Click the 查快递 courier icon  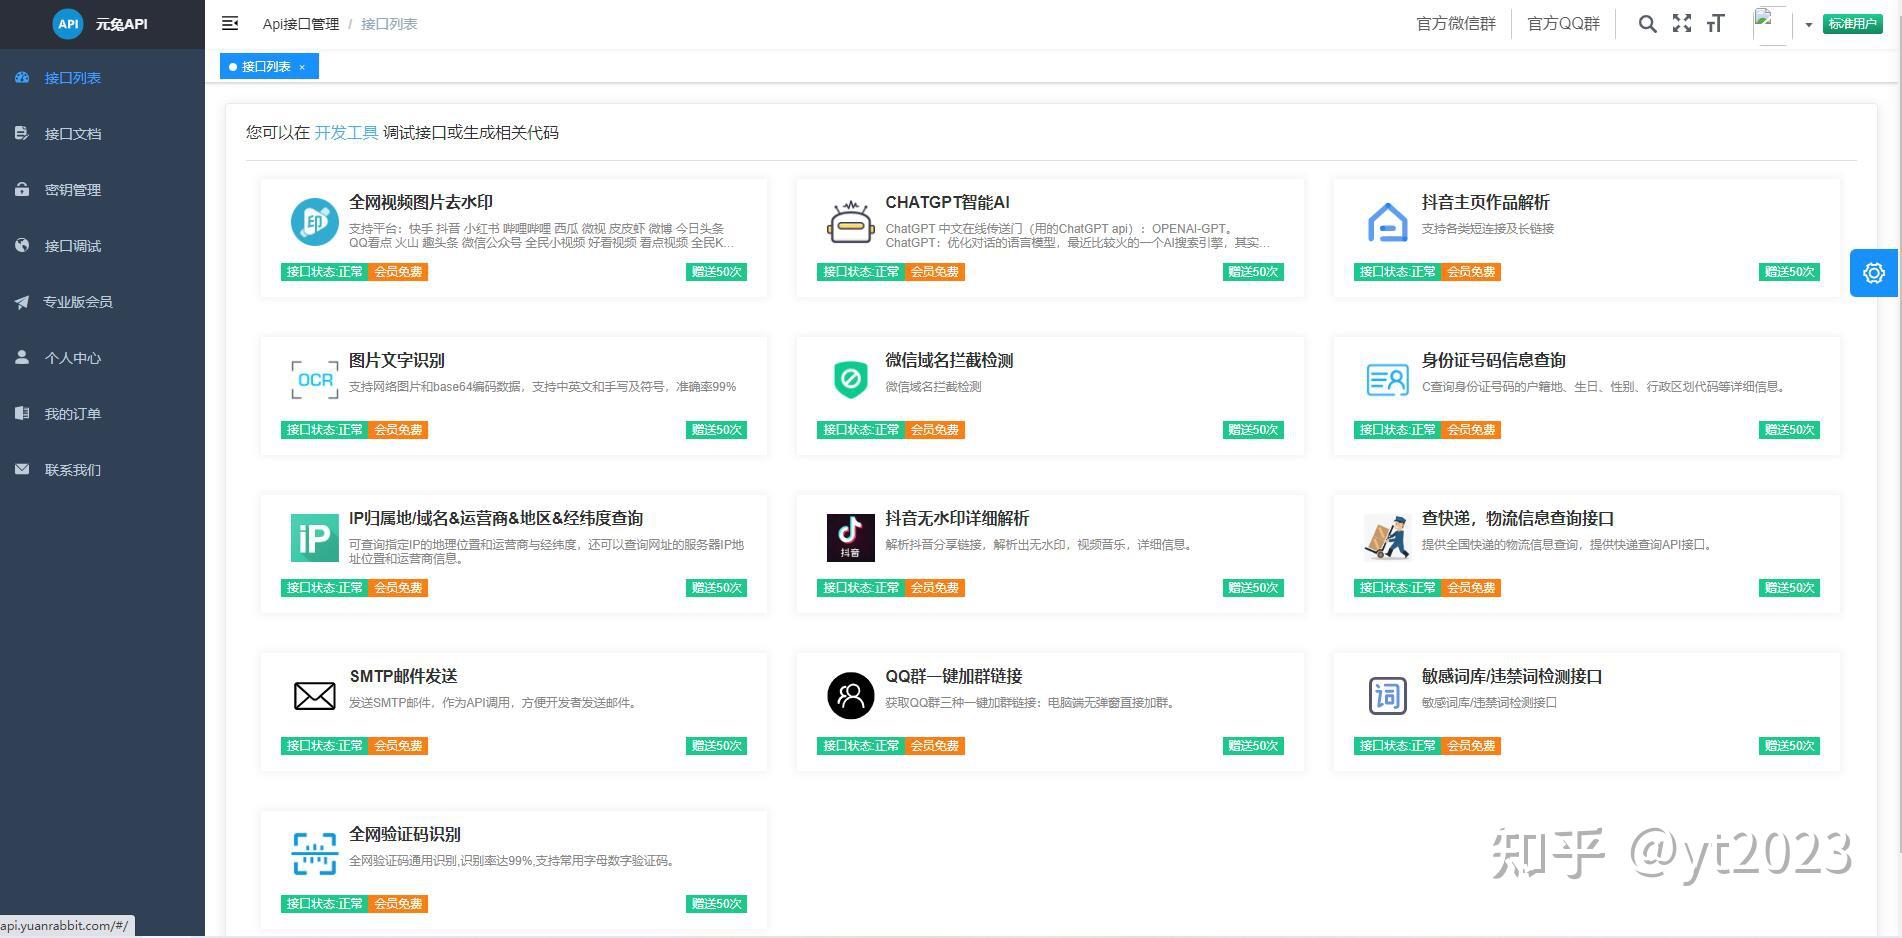tap(1387, 538)
